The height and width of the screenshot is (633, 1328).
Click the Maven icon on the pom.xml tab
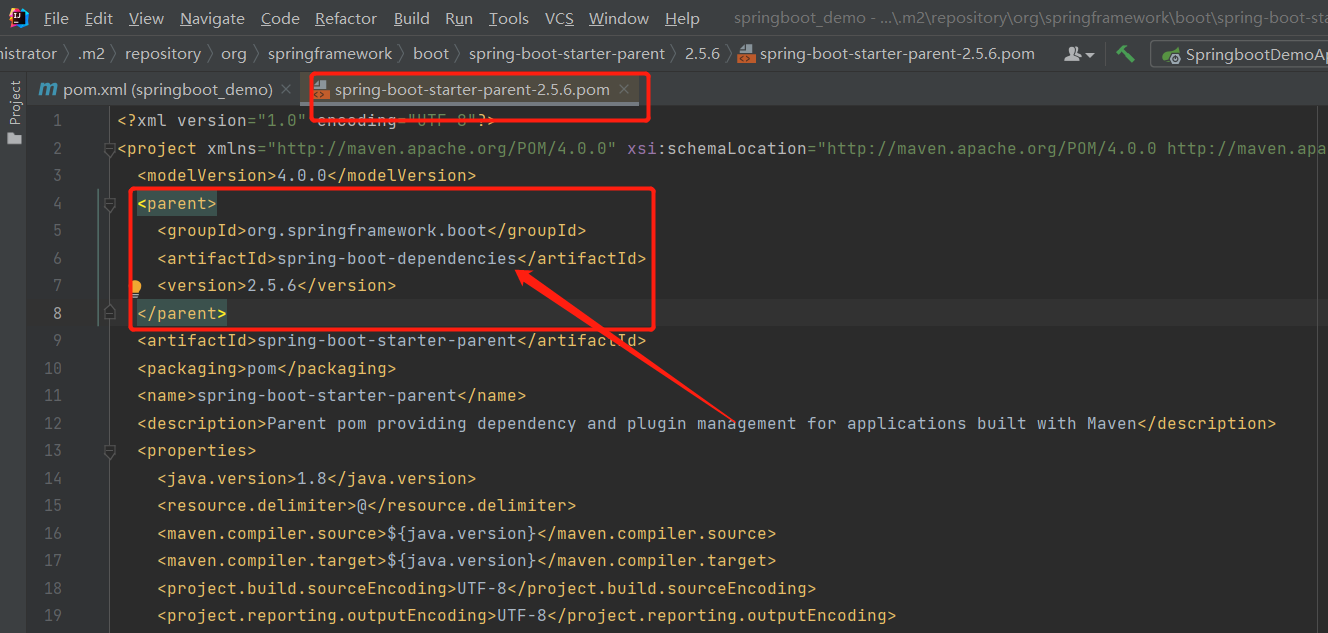click(x=47, y=90)
